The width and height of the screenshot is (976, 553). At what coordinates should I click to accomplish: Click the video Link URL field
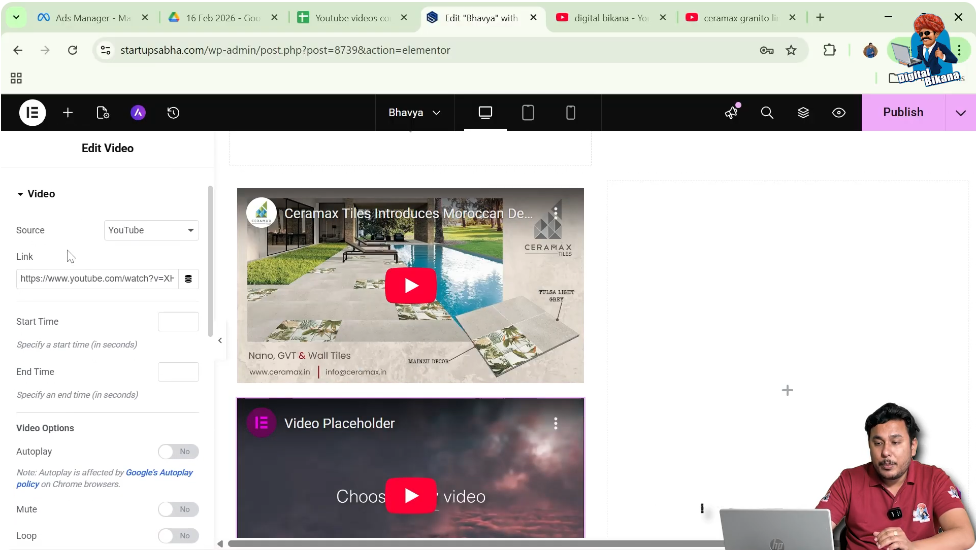pos(97,278)
